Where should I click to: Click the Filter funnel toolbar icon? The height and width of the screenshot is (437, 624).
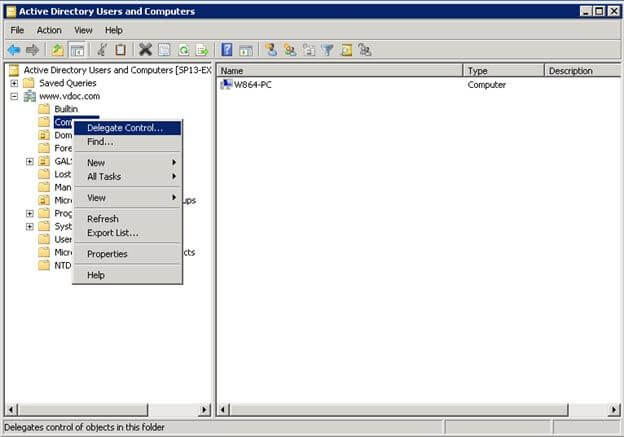328,50
